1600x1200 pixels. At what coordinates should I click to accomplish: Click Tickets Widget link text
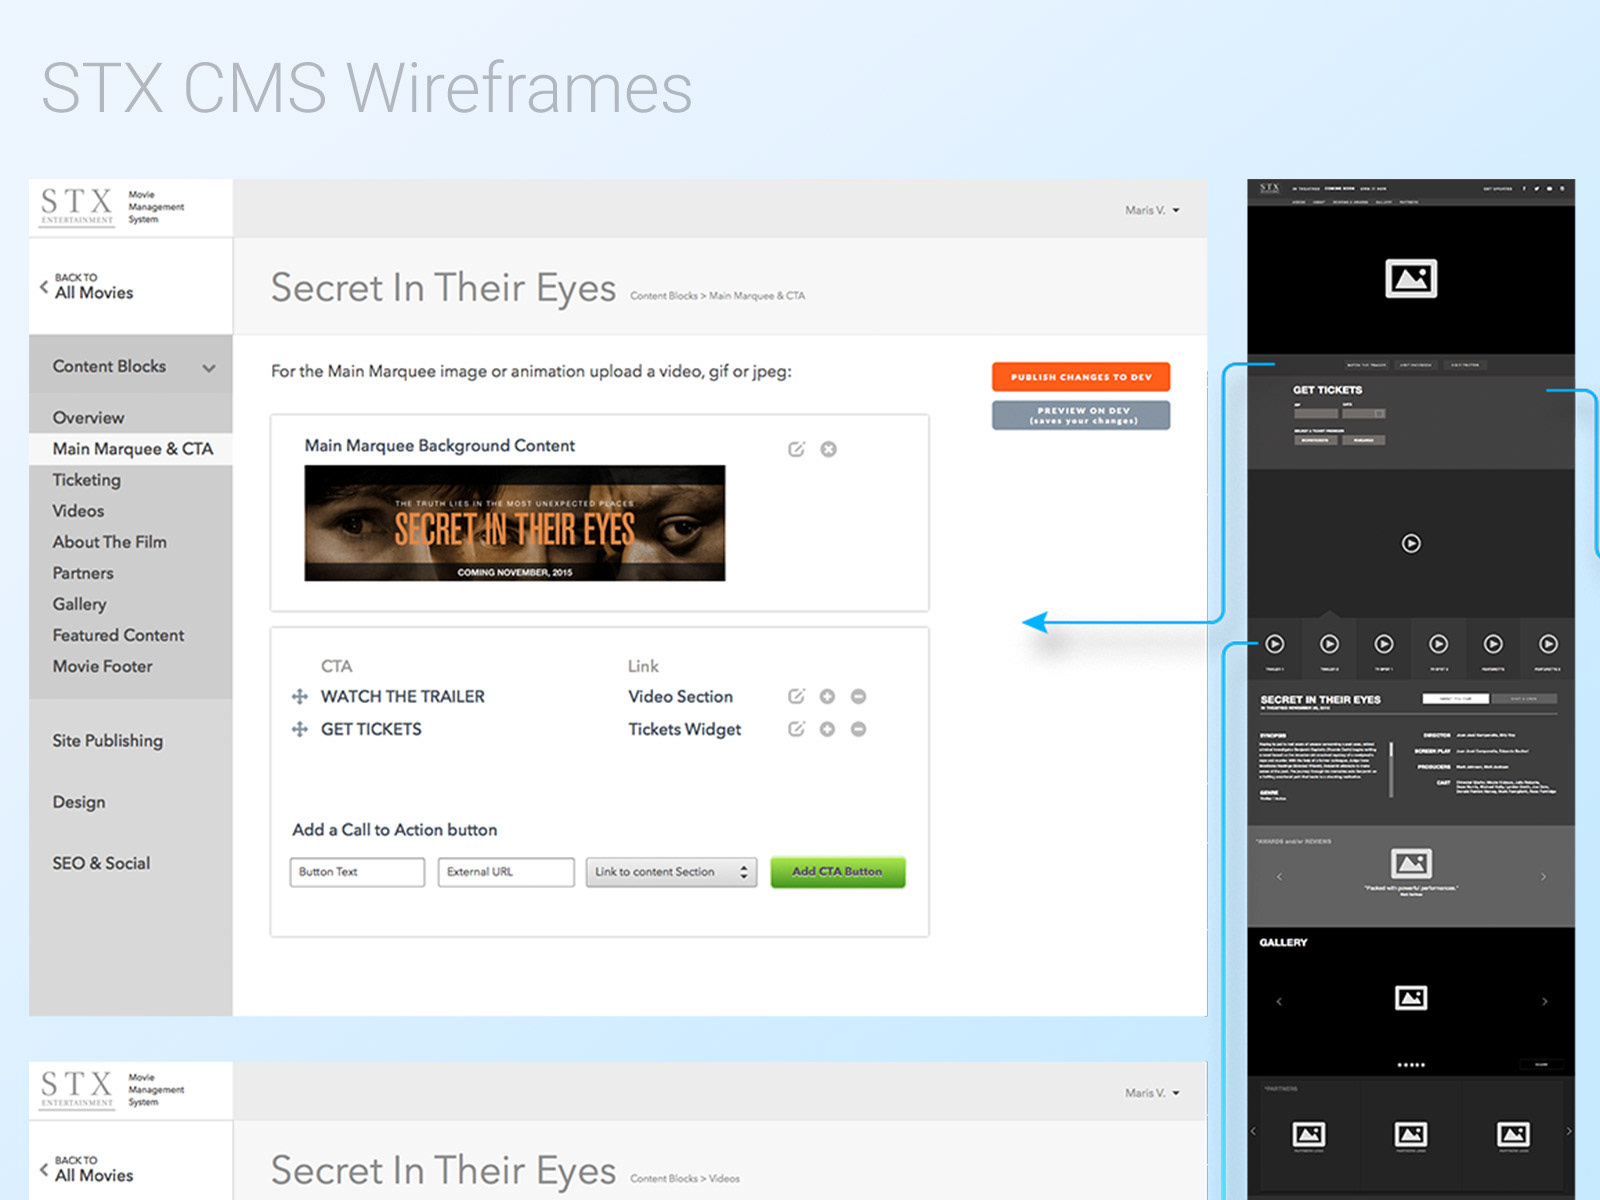pos(684,730)
